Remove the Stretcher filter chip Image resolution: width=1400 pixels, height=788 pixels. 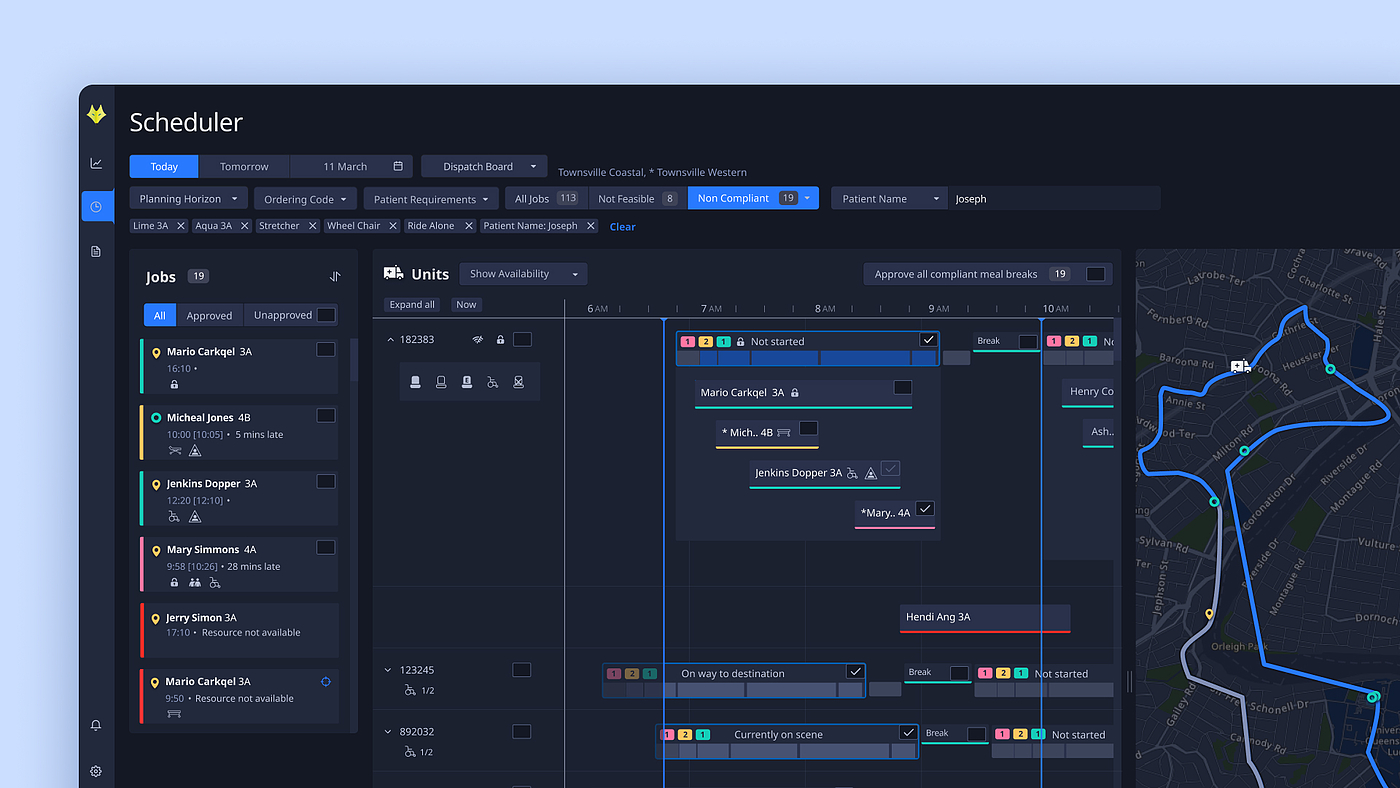pos(312,226)
